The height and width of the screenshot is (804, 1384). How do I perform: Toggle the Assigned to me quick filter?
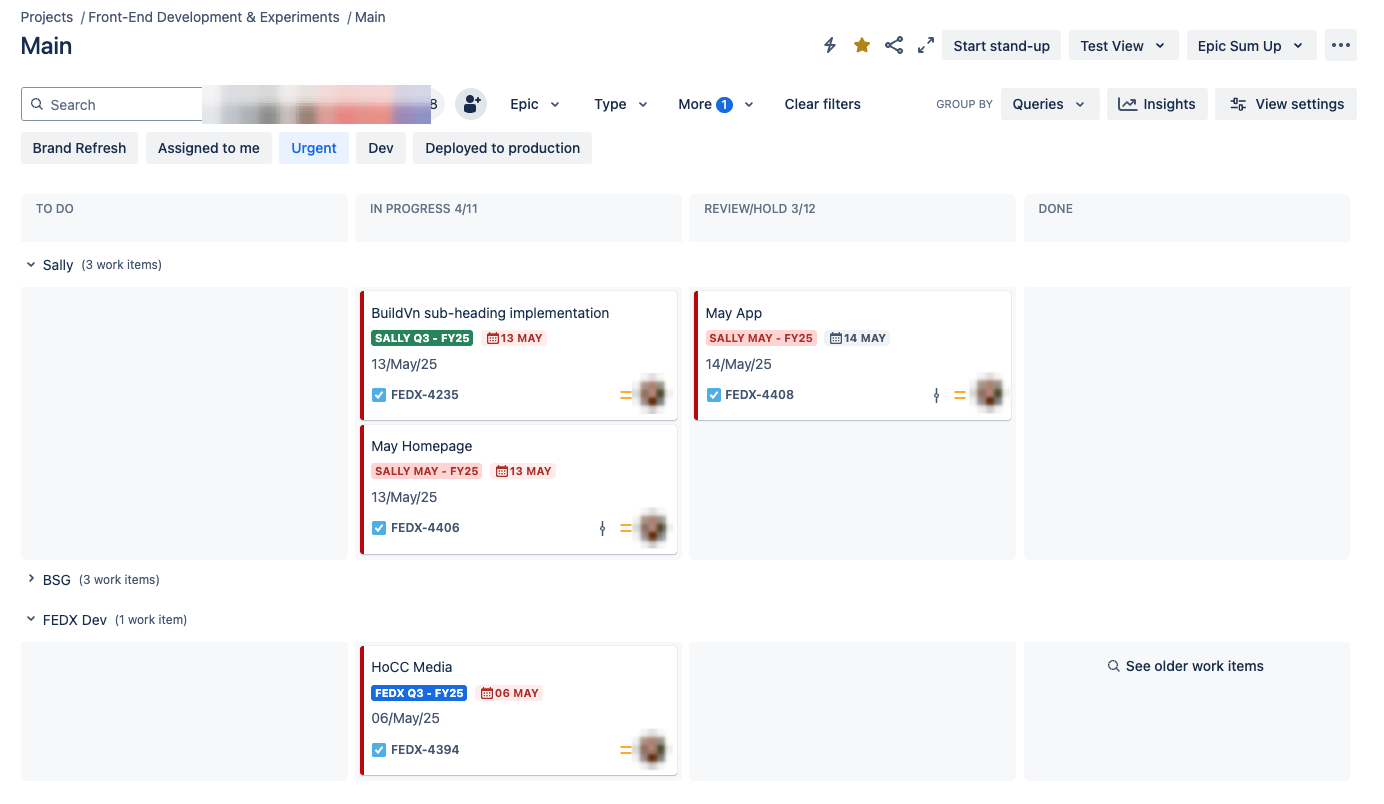point(209,148)
